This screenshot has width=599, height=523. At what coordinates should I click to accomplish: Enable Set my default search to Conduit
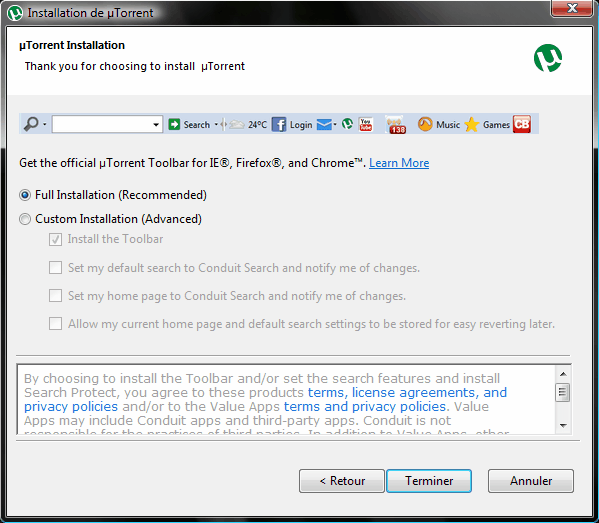click(55, 268)
